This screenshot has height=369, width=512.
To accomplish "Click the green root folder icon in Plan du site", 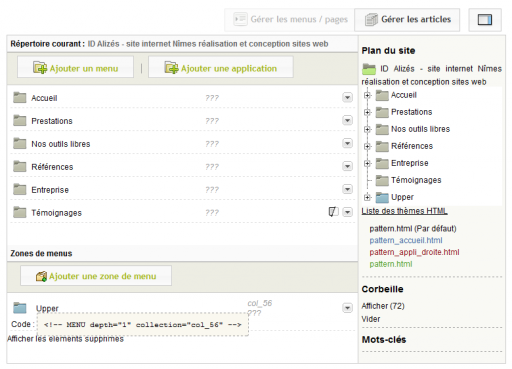I will [369, 69].
